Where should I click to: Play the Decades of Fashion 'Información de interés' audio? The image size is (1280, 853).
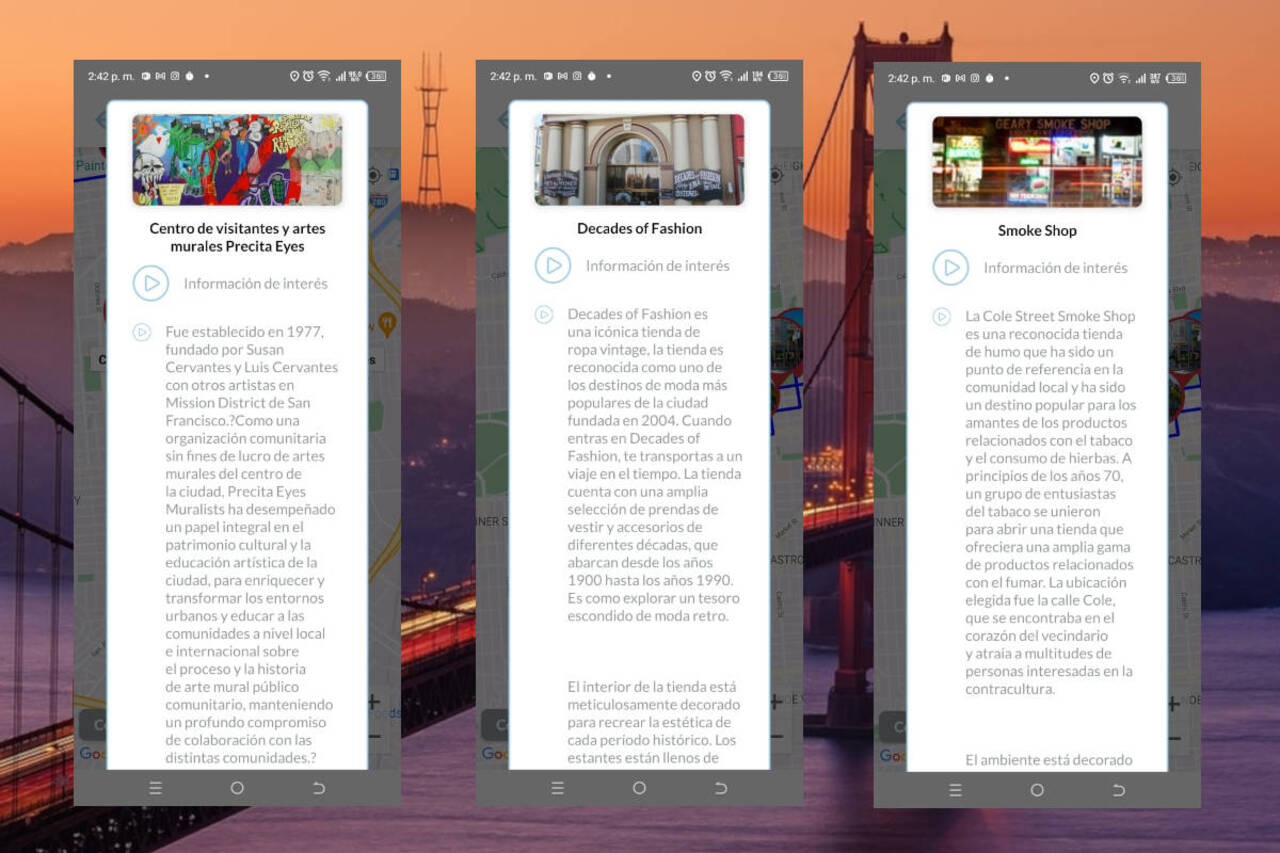tap(553, 265)
